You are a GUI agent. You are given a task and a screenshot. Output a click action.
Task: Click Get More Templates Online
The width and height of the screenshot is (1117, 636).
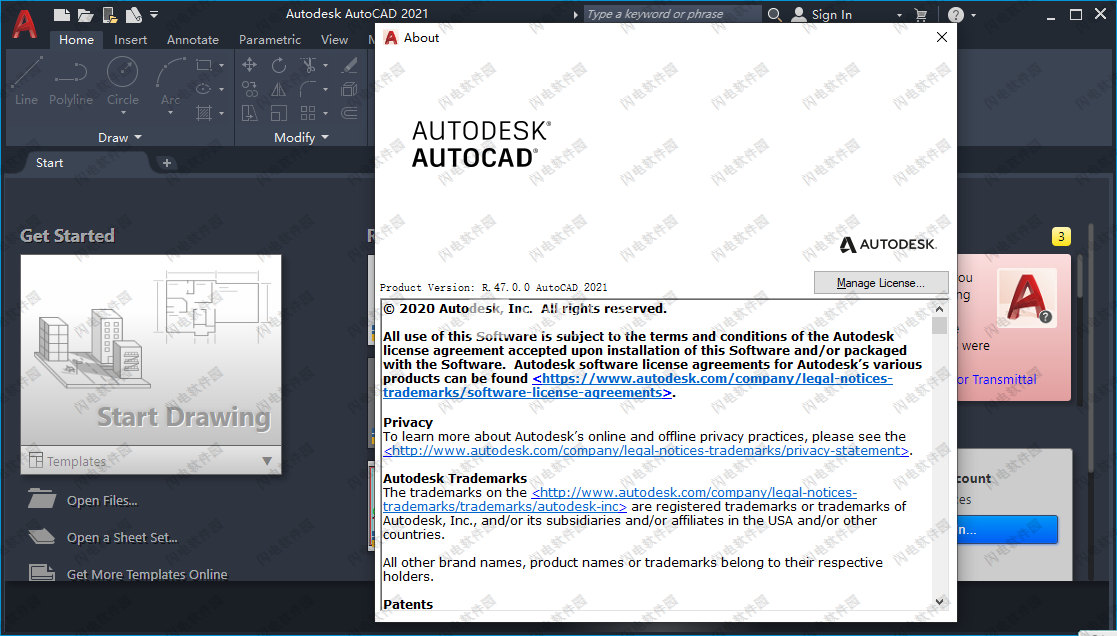(147, 574)
